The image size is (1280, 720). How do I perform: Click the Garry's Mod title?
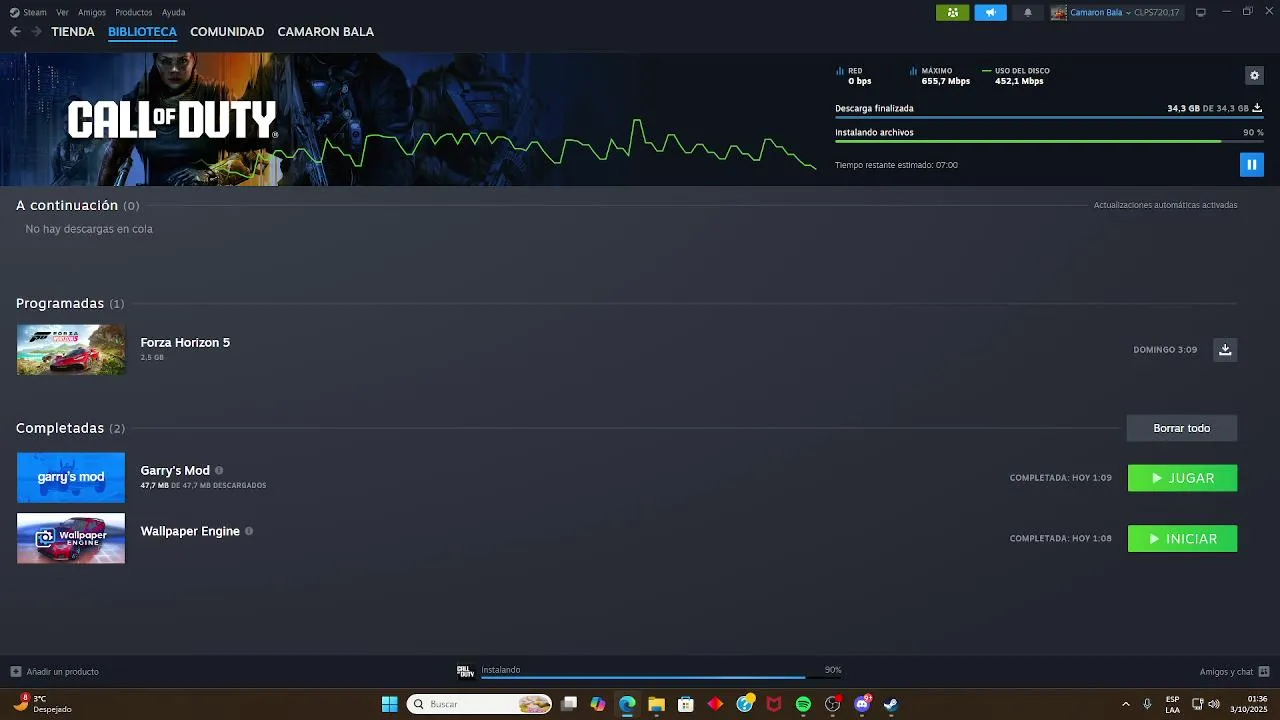[175, 470]
